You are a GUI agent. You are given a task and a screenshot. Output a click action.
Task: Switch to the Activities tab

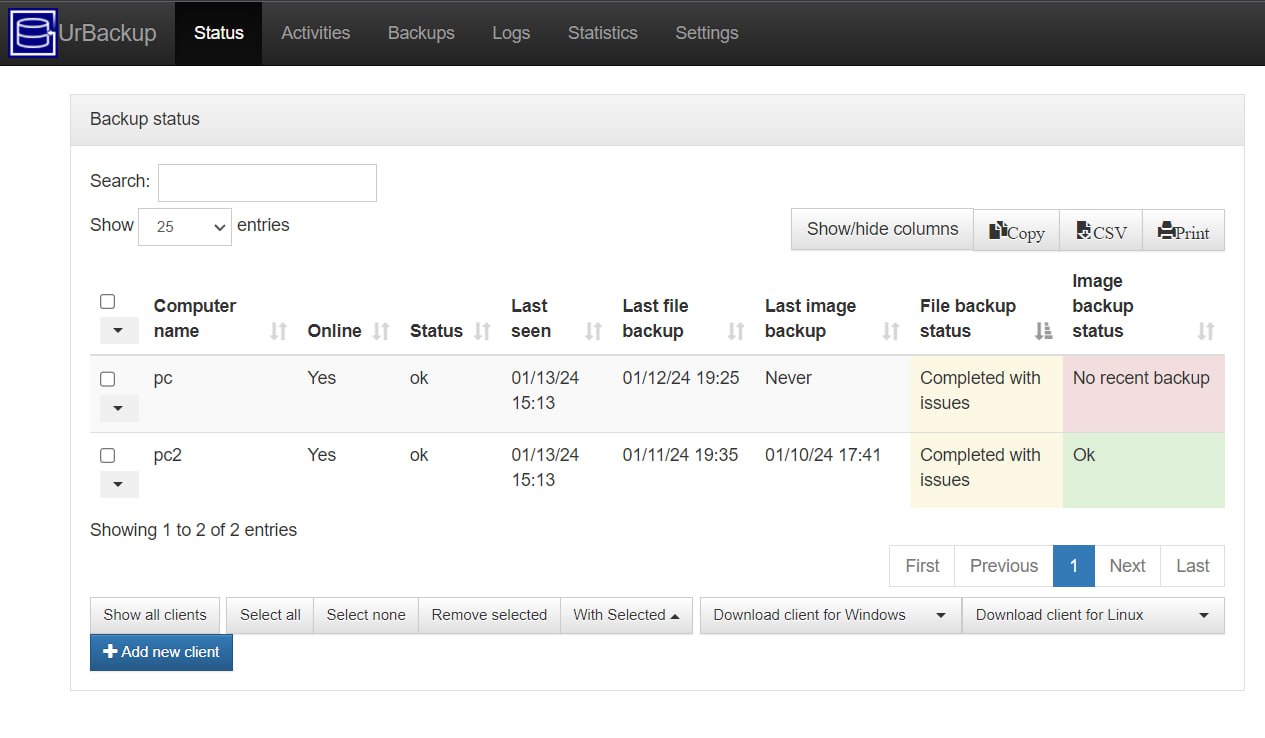(315, 33)
